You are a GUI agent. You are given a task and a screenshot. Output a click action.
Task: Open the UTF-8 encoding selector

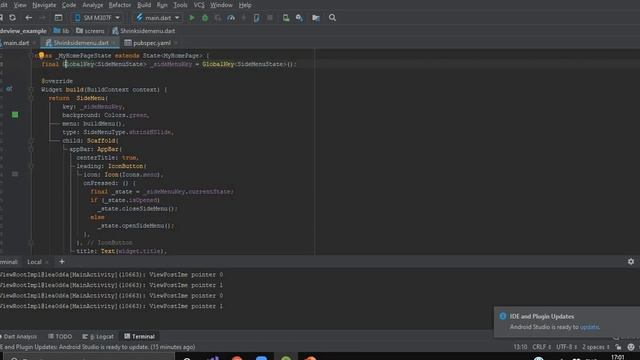point(567,347)
